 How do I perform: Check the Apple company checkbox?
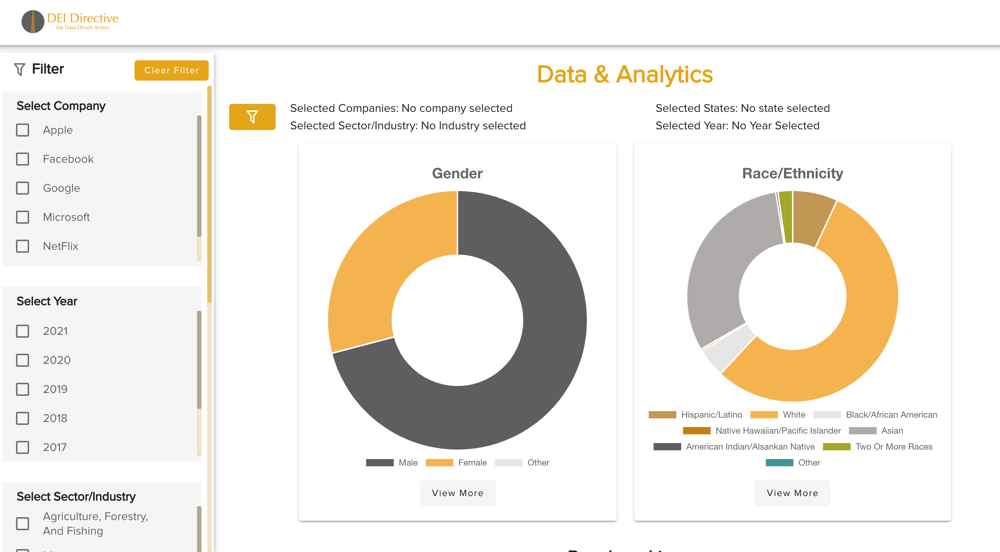[23, 130]
